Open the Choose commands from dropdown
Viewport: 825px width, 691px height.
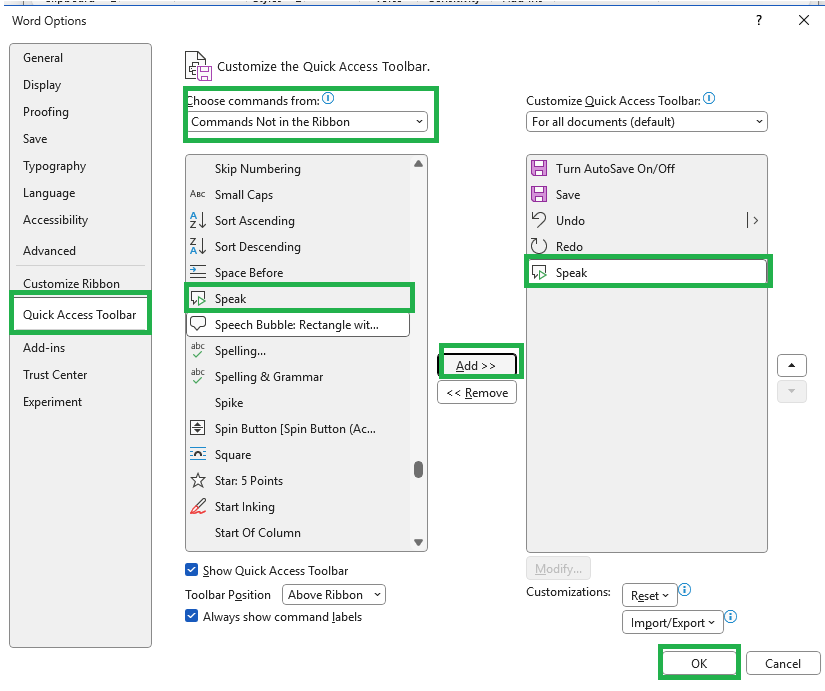(x=307, y=122)
